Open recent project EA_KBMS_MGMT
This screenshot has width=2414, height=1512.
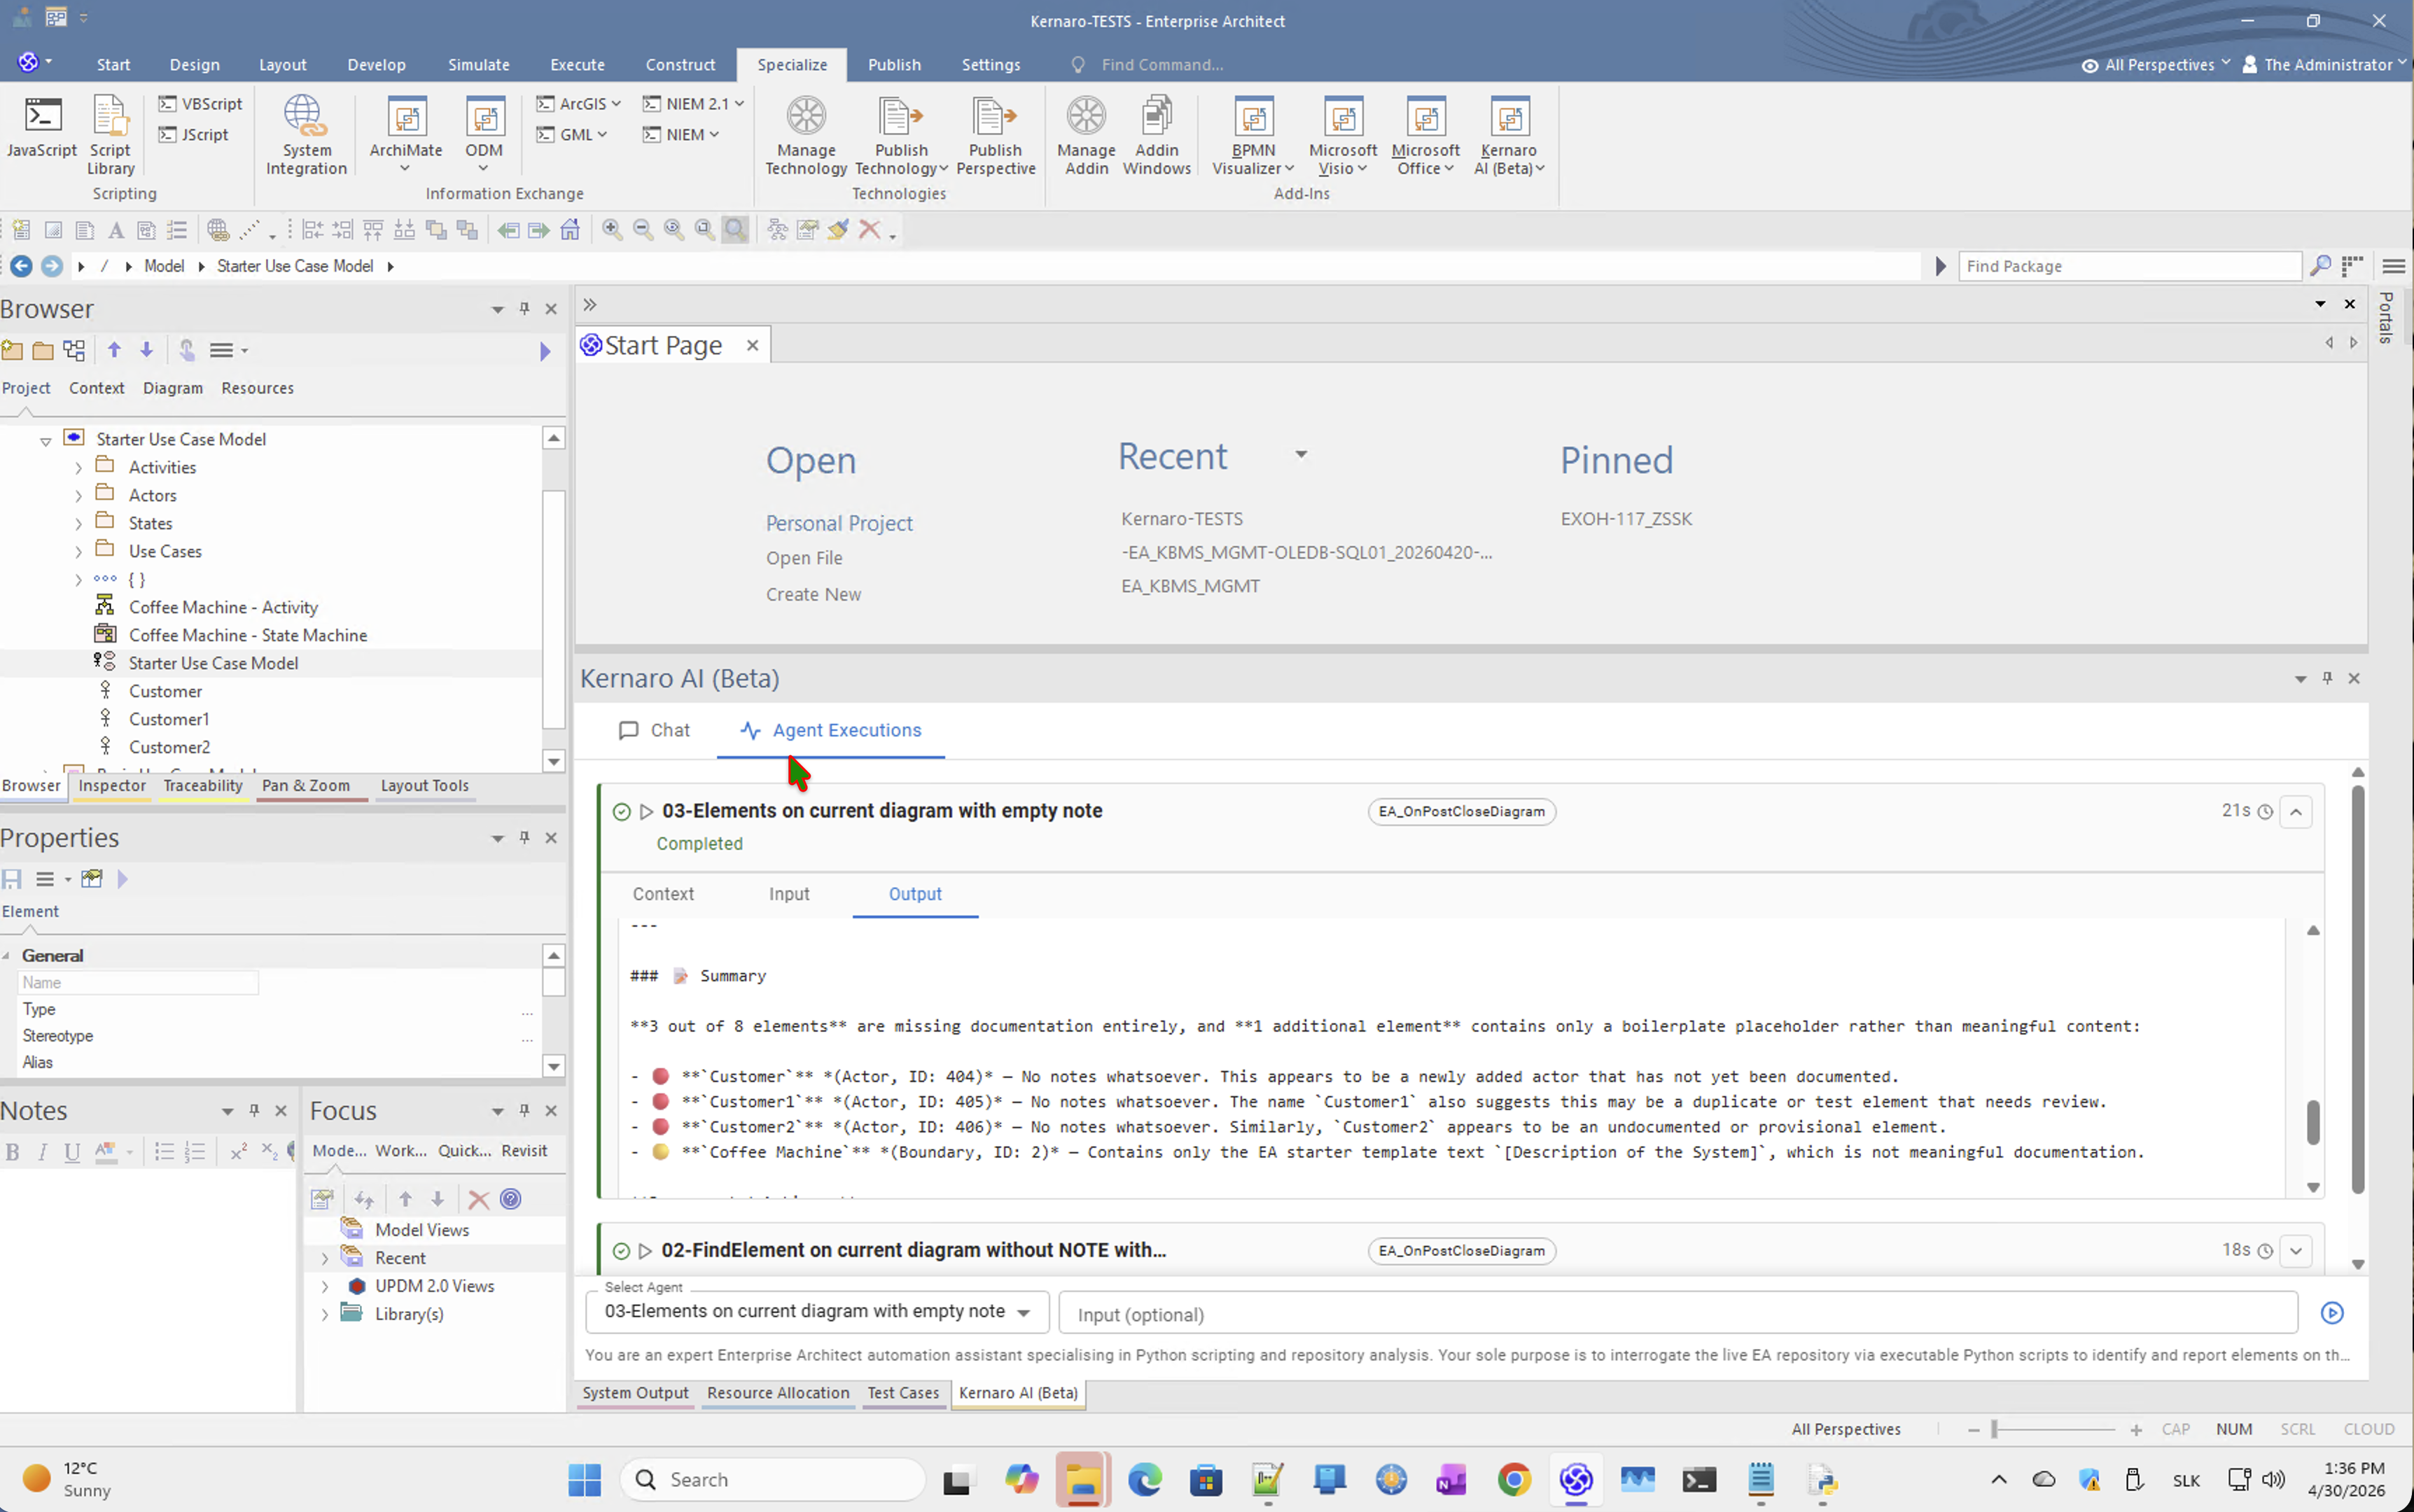[x=1190, y=586]
